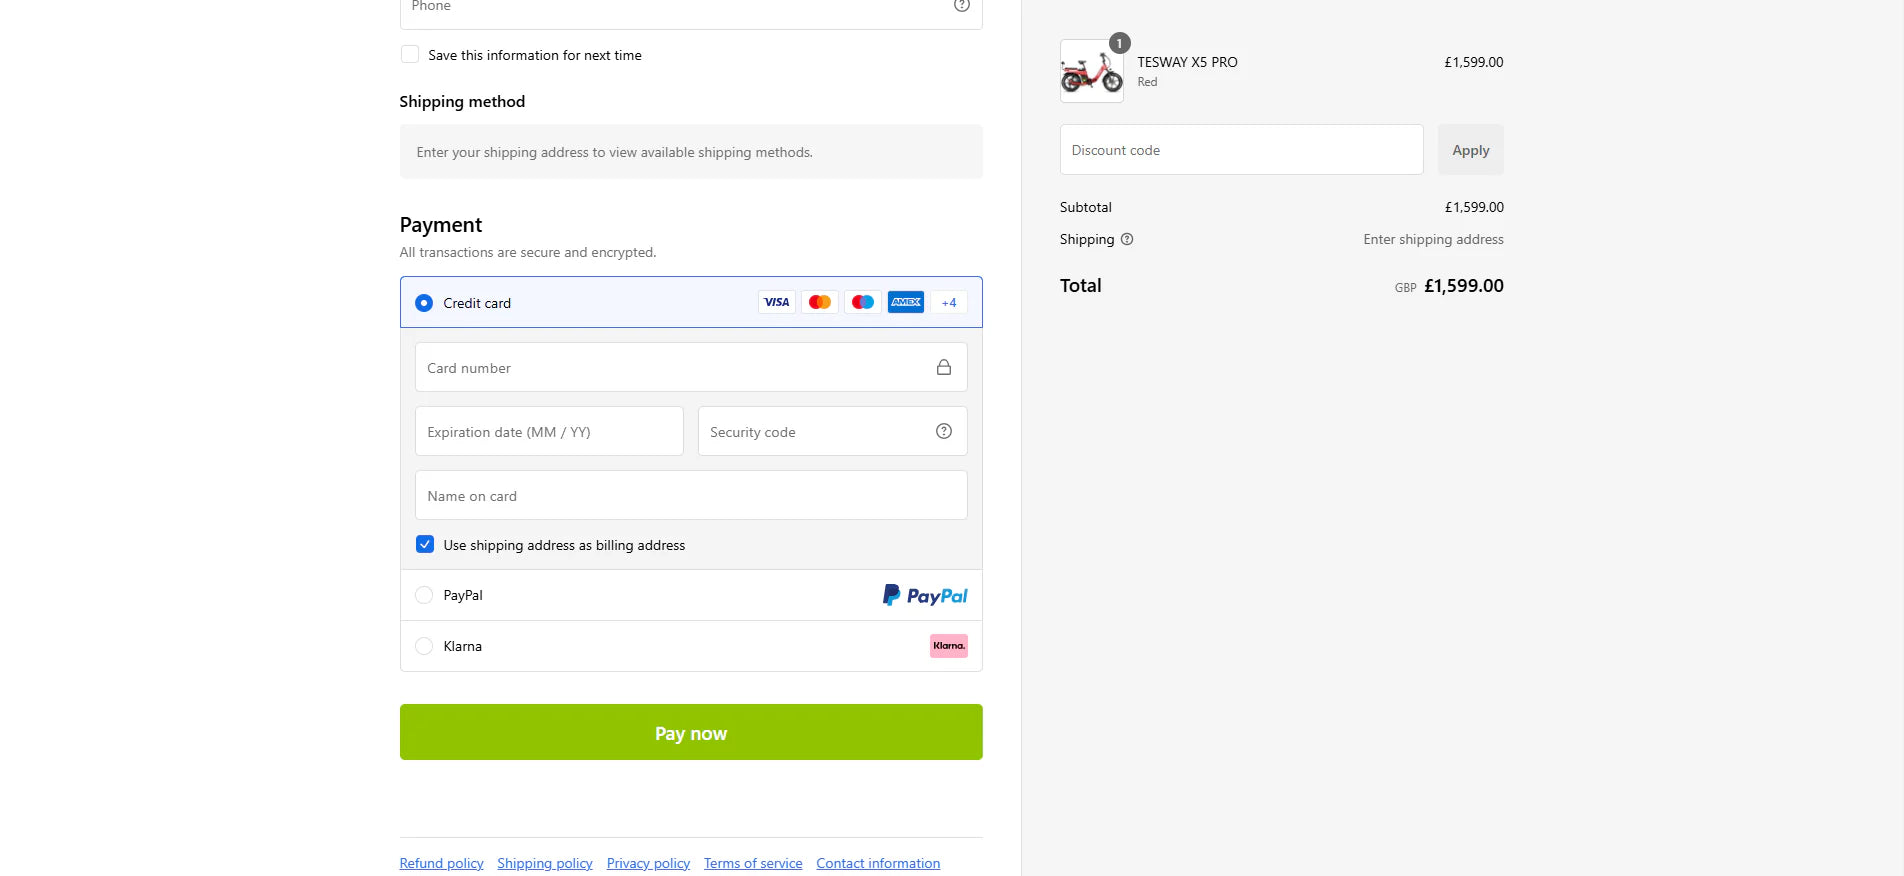Uncheck Use shipping address as billing address
Image resolution: width=1904 pixels, height=876 pixels.
pyautogui.click(x=425, y=544)
